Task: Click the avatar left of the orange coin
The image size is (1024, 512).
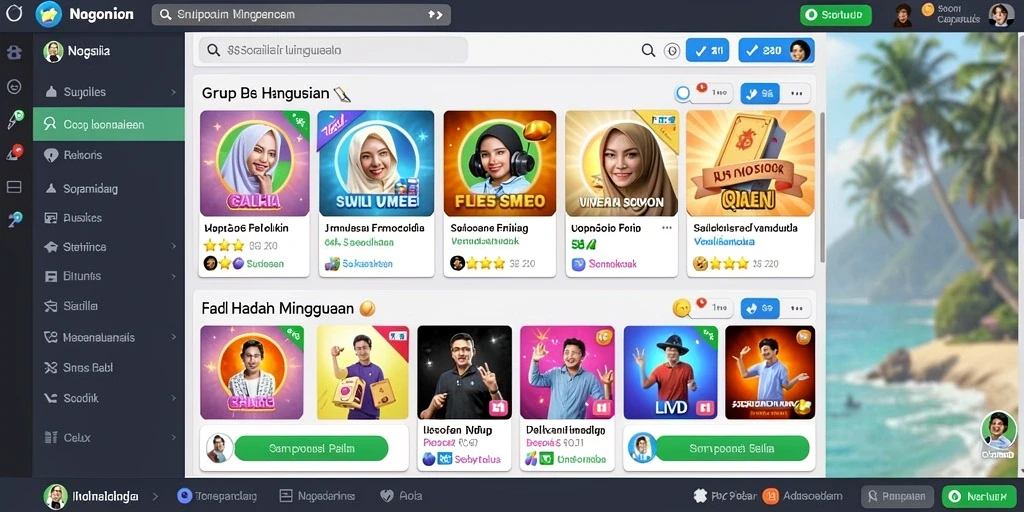Action: click(x=903, y=14)
